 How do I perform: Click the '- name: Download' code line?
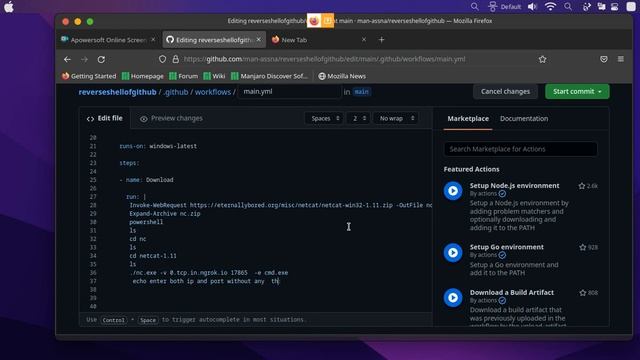click(146, 180)
